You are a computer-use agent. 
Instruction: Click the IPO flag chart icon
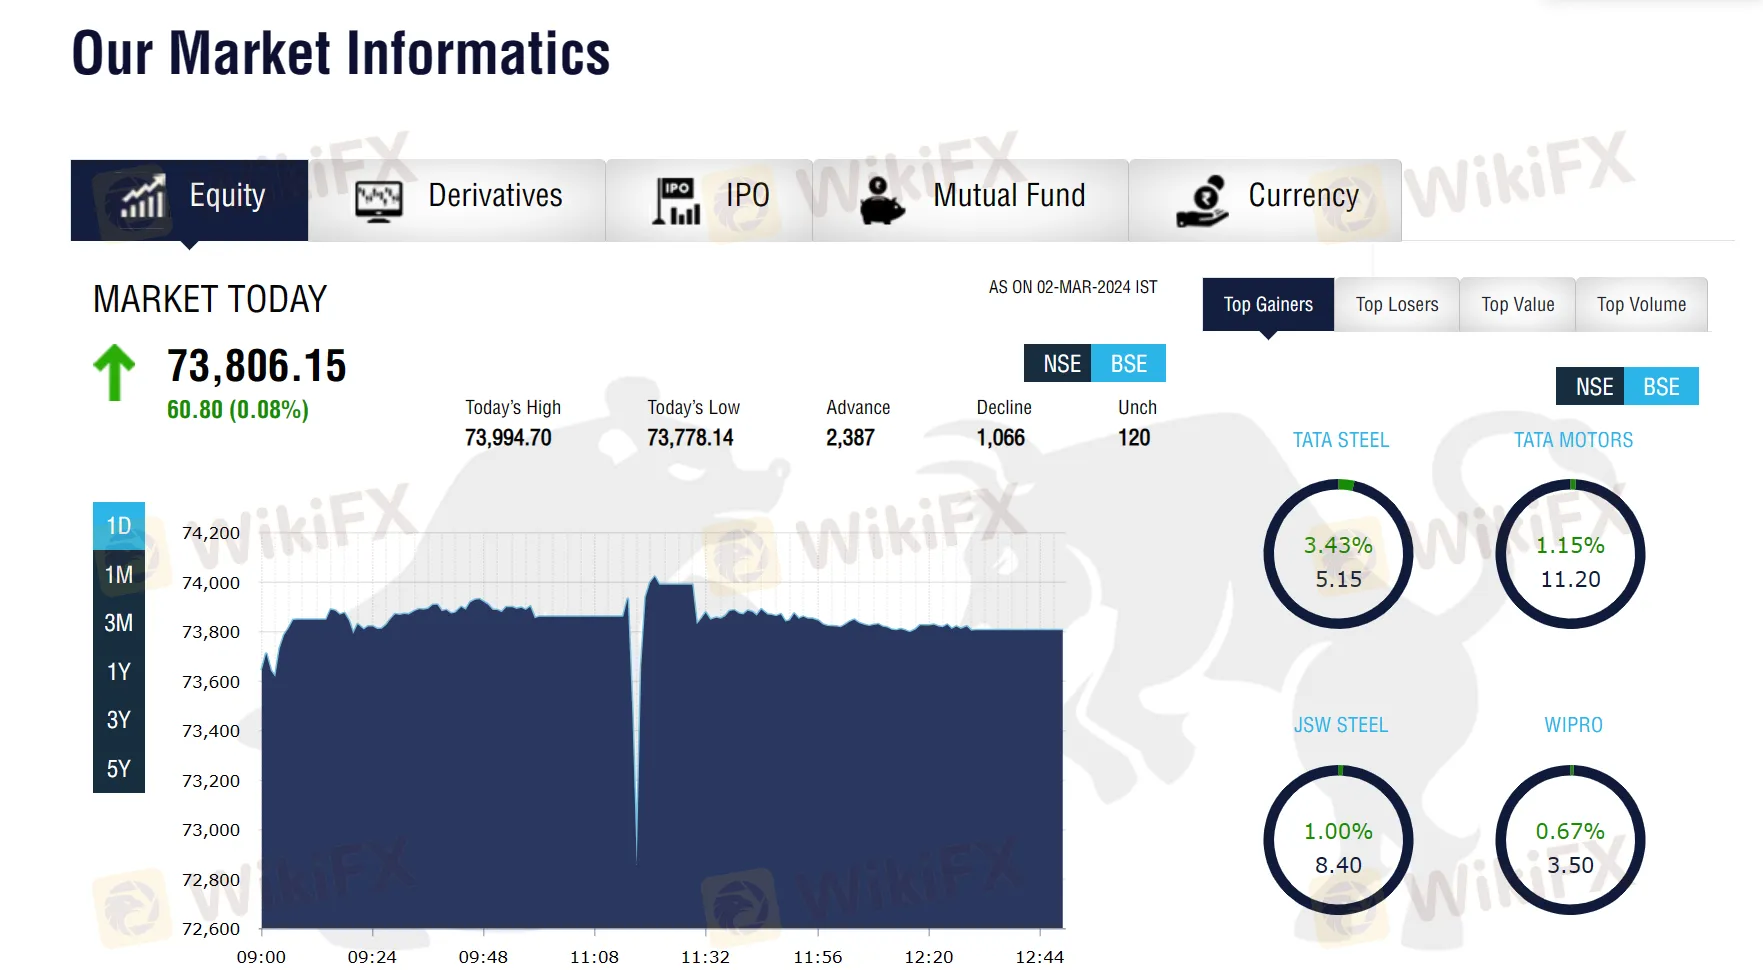tap(676, 201)
